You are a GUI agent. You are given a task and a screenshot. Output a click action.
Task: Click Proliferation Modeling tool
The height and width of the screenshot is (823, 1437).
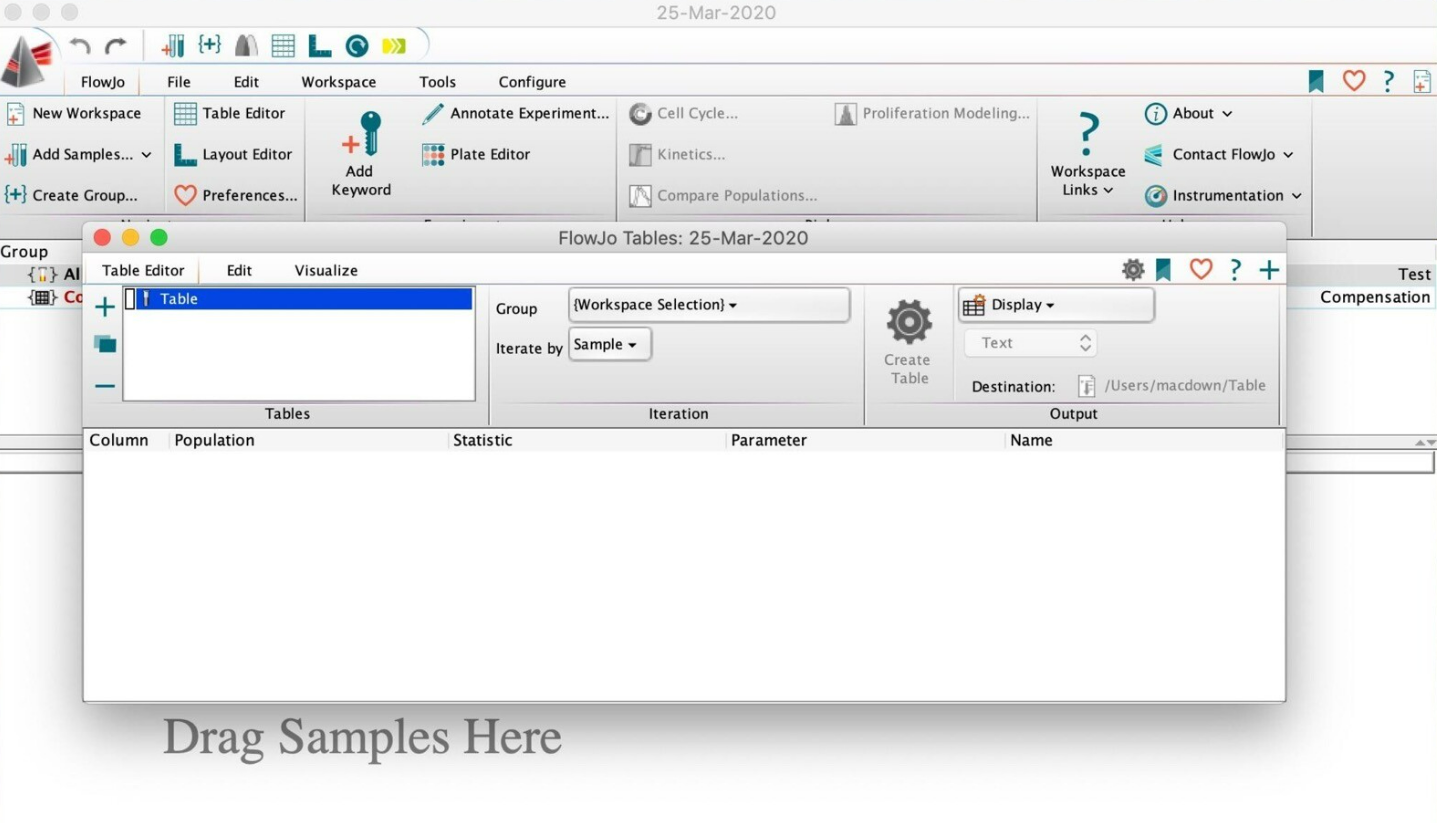[932, 113]
